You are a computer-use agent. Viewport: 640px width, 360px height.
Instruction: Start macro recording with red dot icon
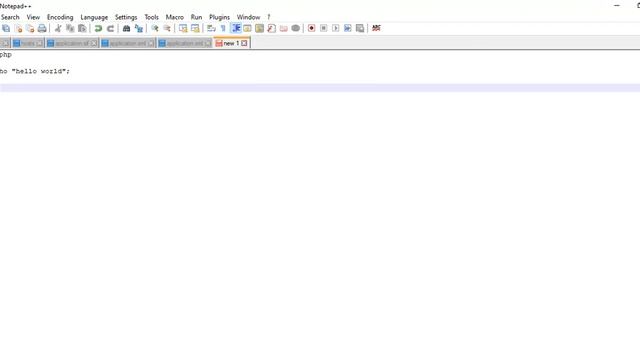pos(311,28)
